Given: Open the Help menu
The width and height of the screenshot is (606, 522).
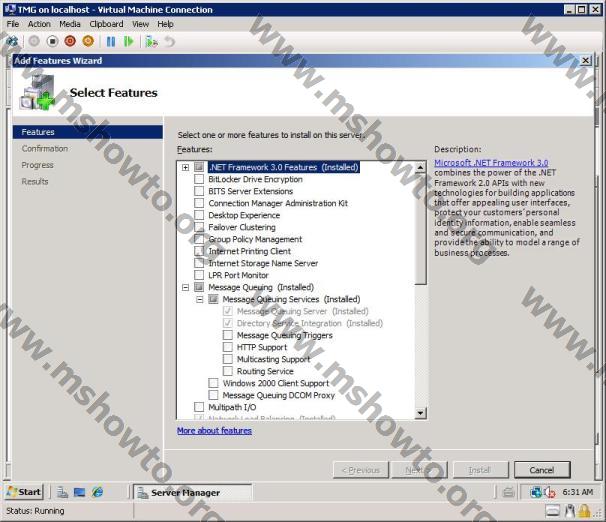Looking at the screenshot, I should point(165,24).
